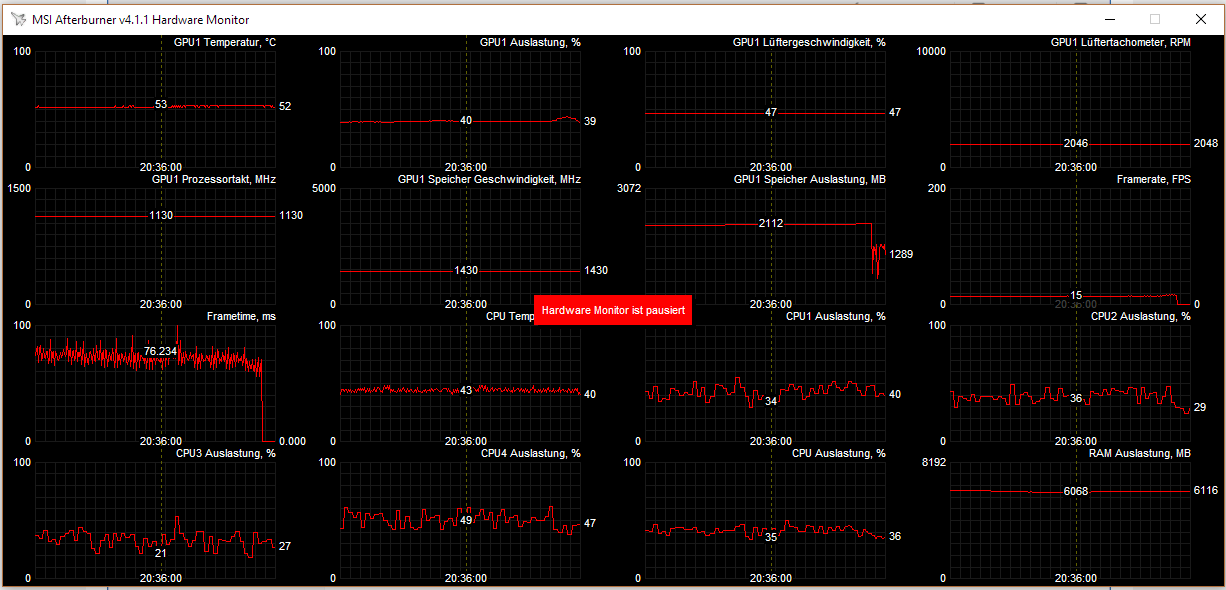Click the fan tachometer current value 2048

pos(1206,143)
